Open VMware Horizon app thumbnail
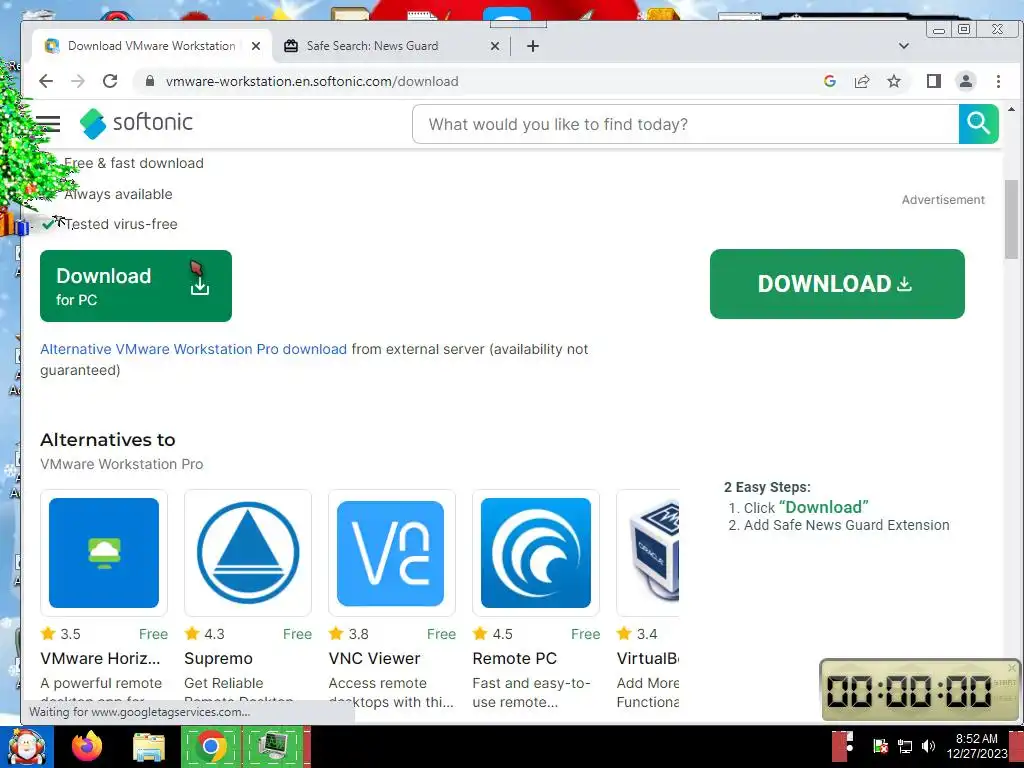Image resolution: width=1024 pixels, height=768 pixels. (x=104, y=553)
